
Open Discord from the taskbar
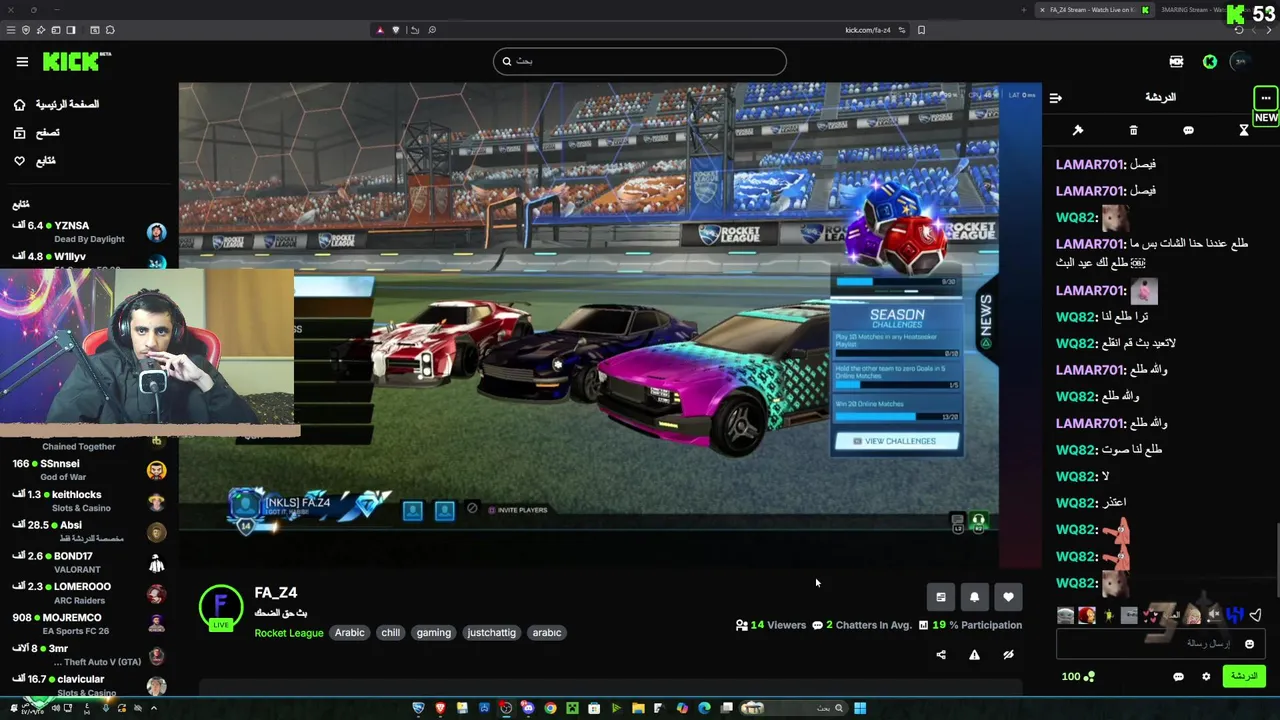(528, 708)
